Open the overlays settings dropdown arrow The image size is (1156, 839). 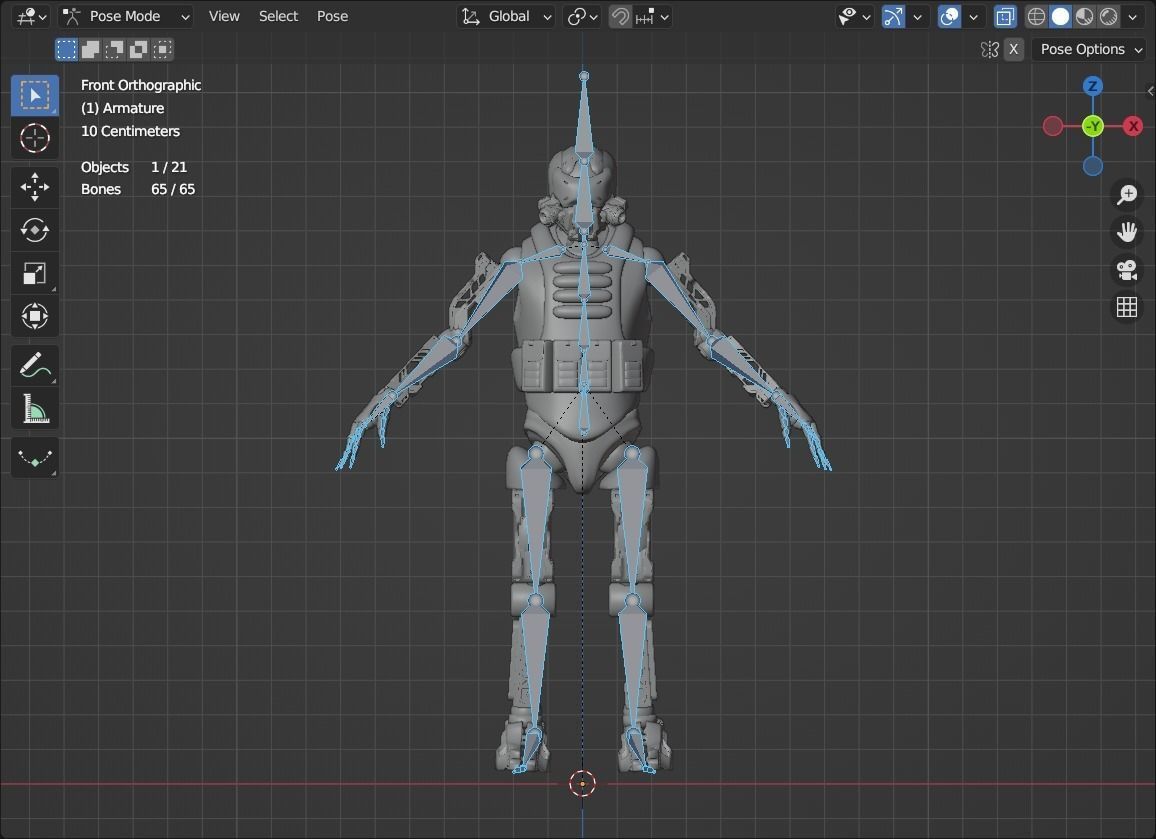coord(974,16)
